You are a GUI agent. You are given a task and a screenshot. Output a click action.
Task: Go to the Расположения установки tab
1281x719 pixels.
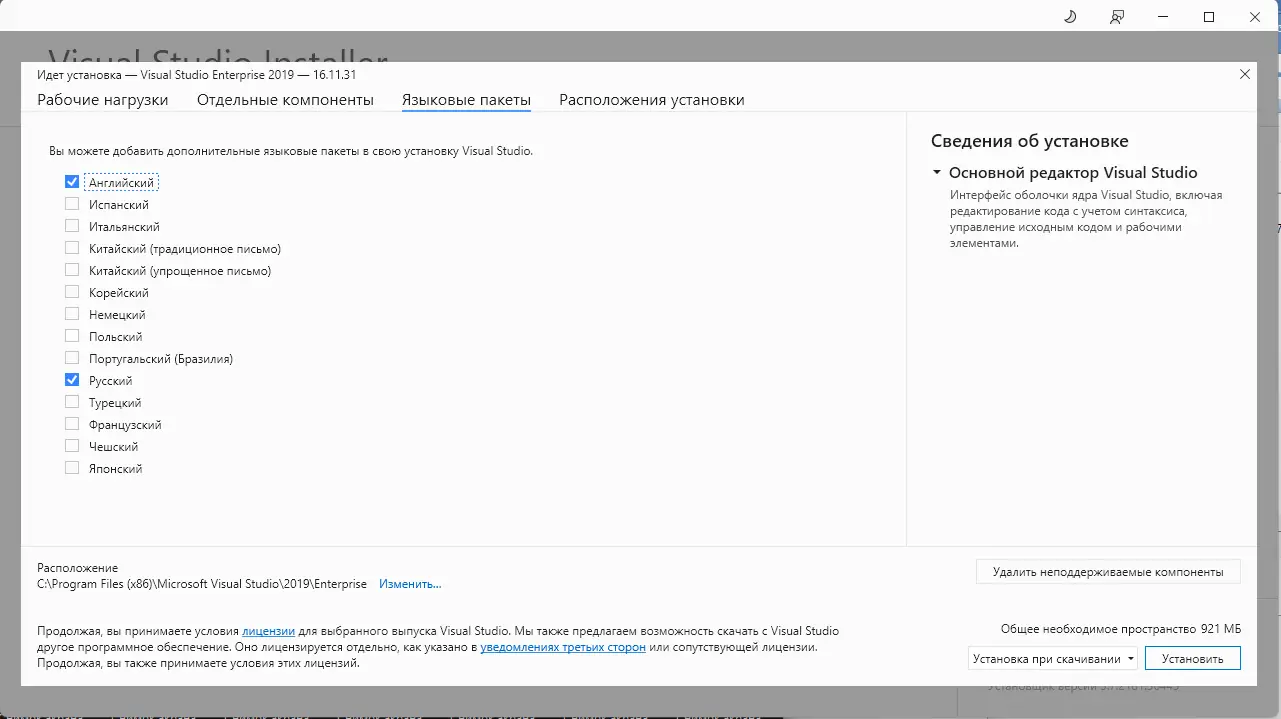[651, 99]
